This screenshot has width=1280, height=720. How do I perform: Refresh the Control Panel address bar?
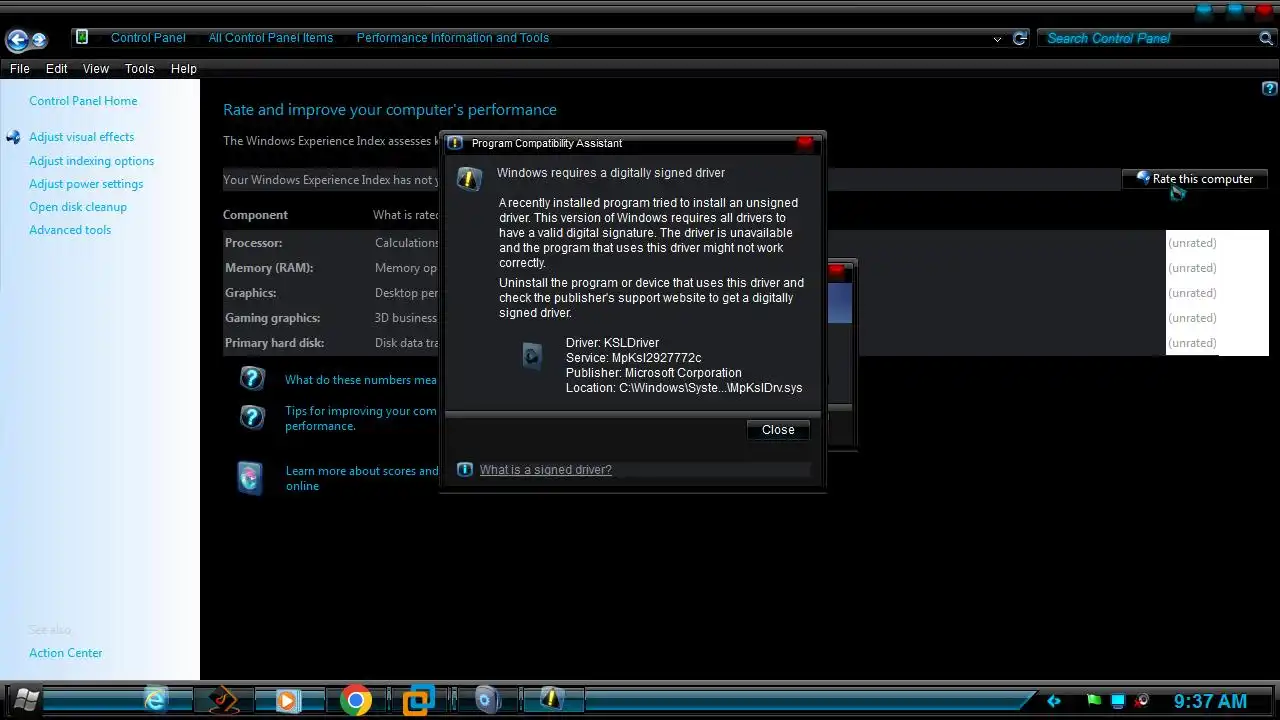click(1020, 38)
